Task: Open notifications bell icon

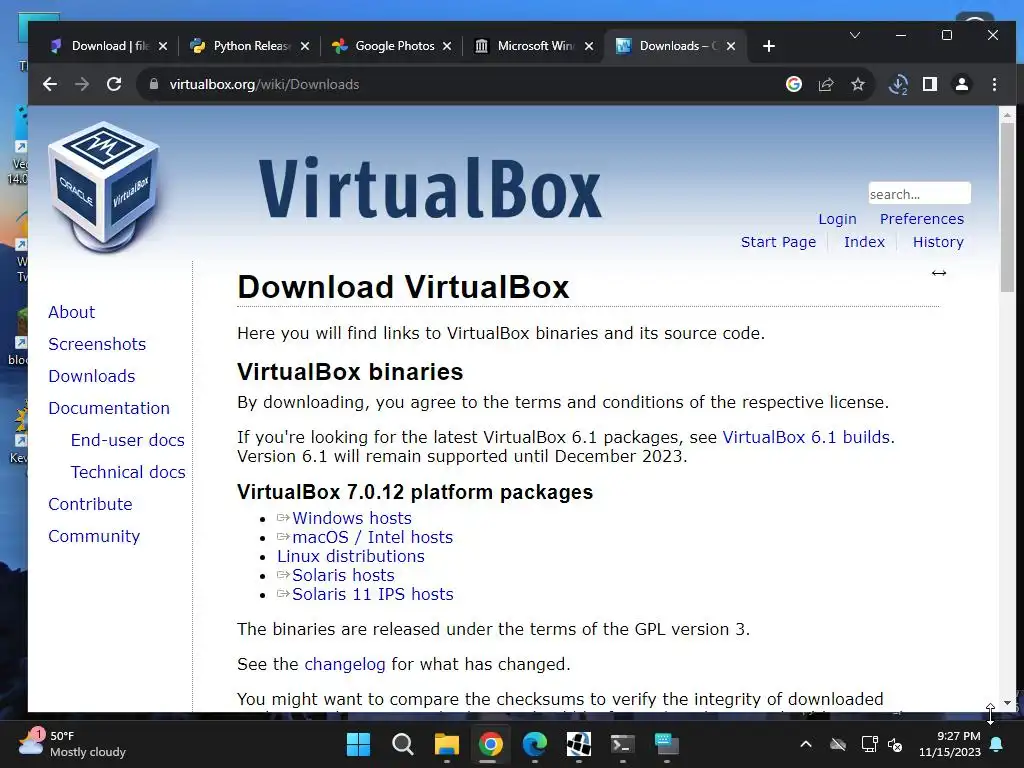Action: pyautogui.click(x=997, y=744)
